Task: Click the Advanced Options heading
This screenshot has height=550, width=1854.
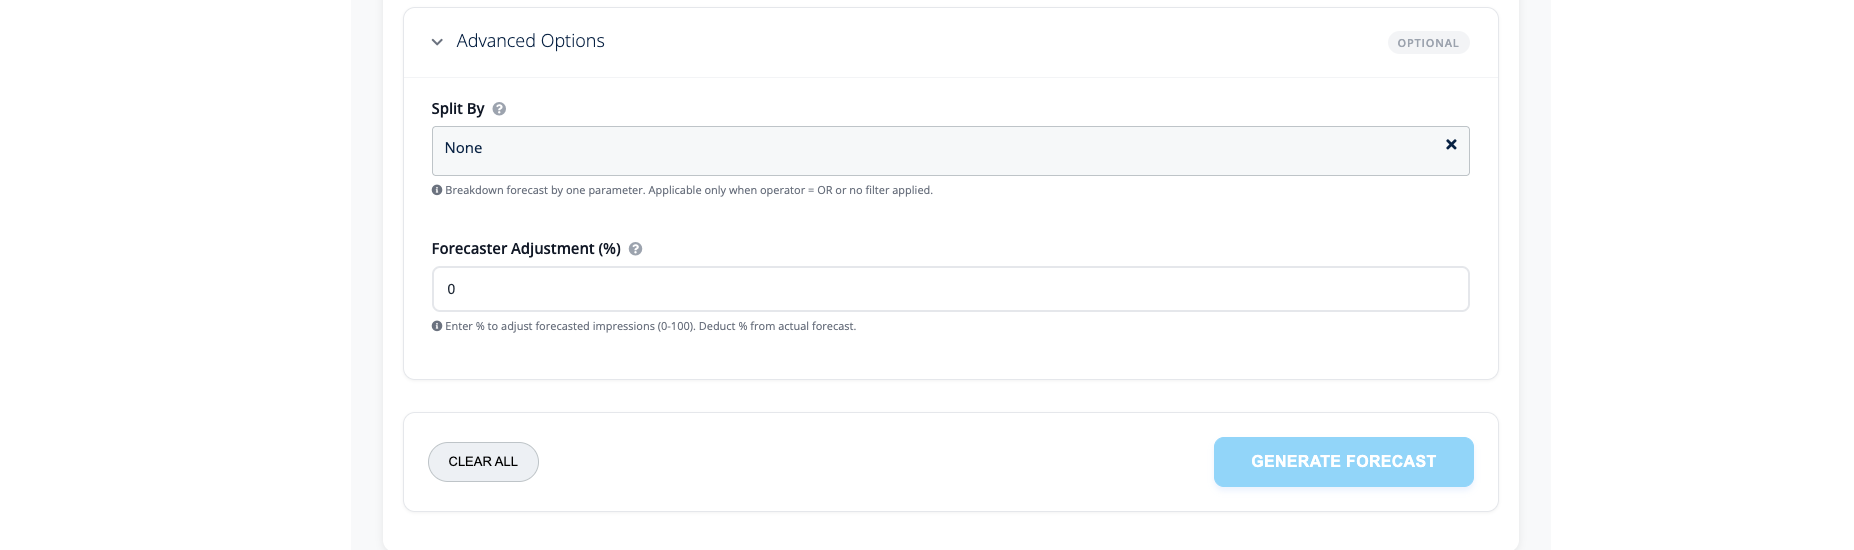Action: (530, 41)
